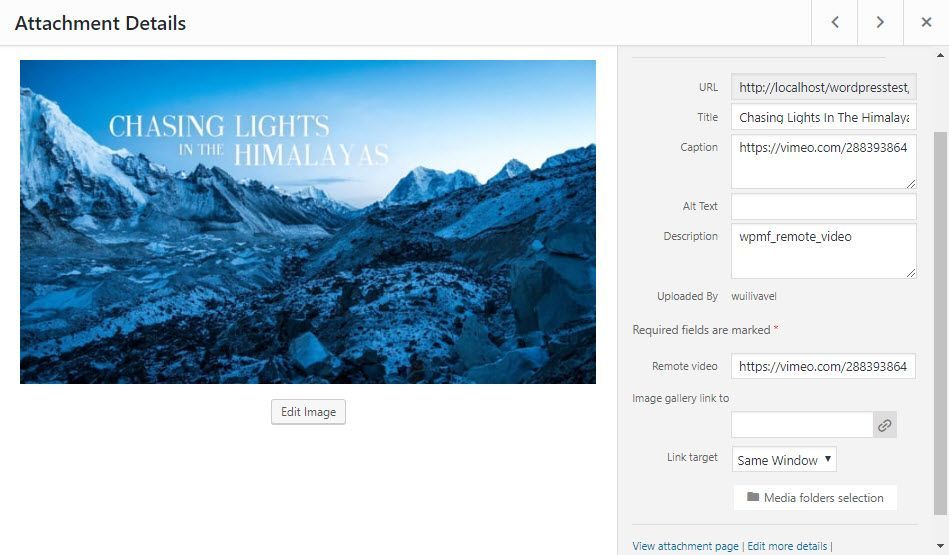The height and width of the screenshot is (555, 949).
Task: Click the link icon beside gallery link field
Action: [885, 425]
